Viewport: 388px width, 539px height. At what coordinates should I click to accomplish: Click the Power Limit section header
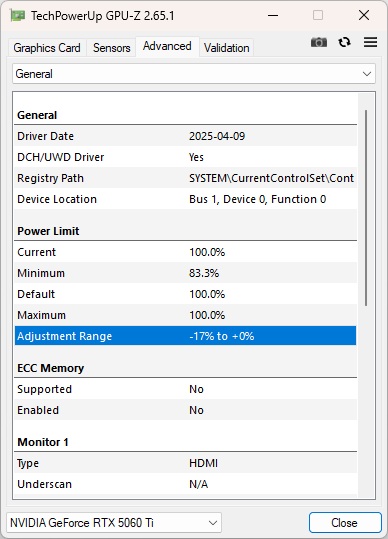(x=48, y=231)
